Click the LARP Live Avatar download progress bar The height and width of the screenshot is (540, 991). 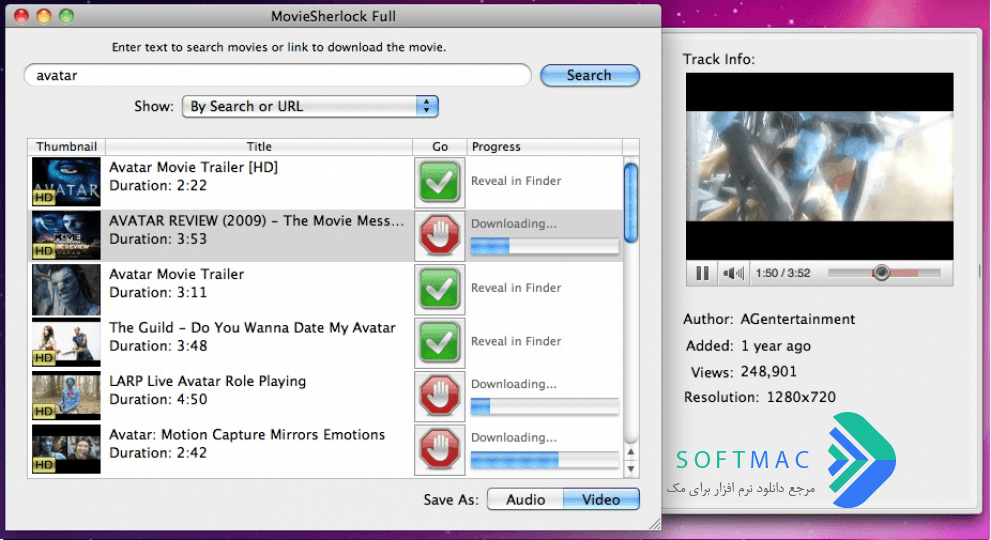click(544, 407)
